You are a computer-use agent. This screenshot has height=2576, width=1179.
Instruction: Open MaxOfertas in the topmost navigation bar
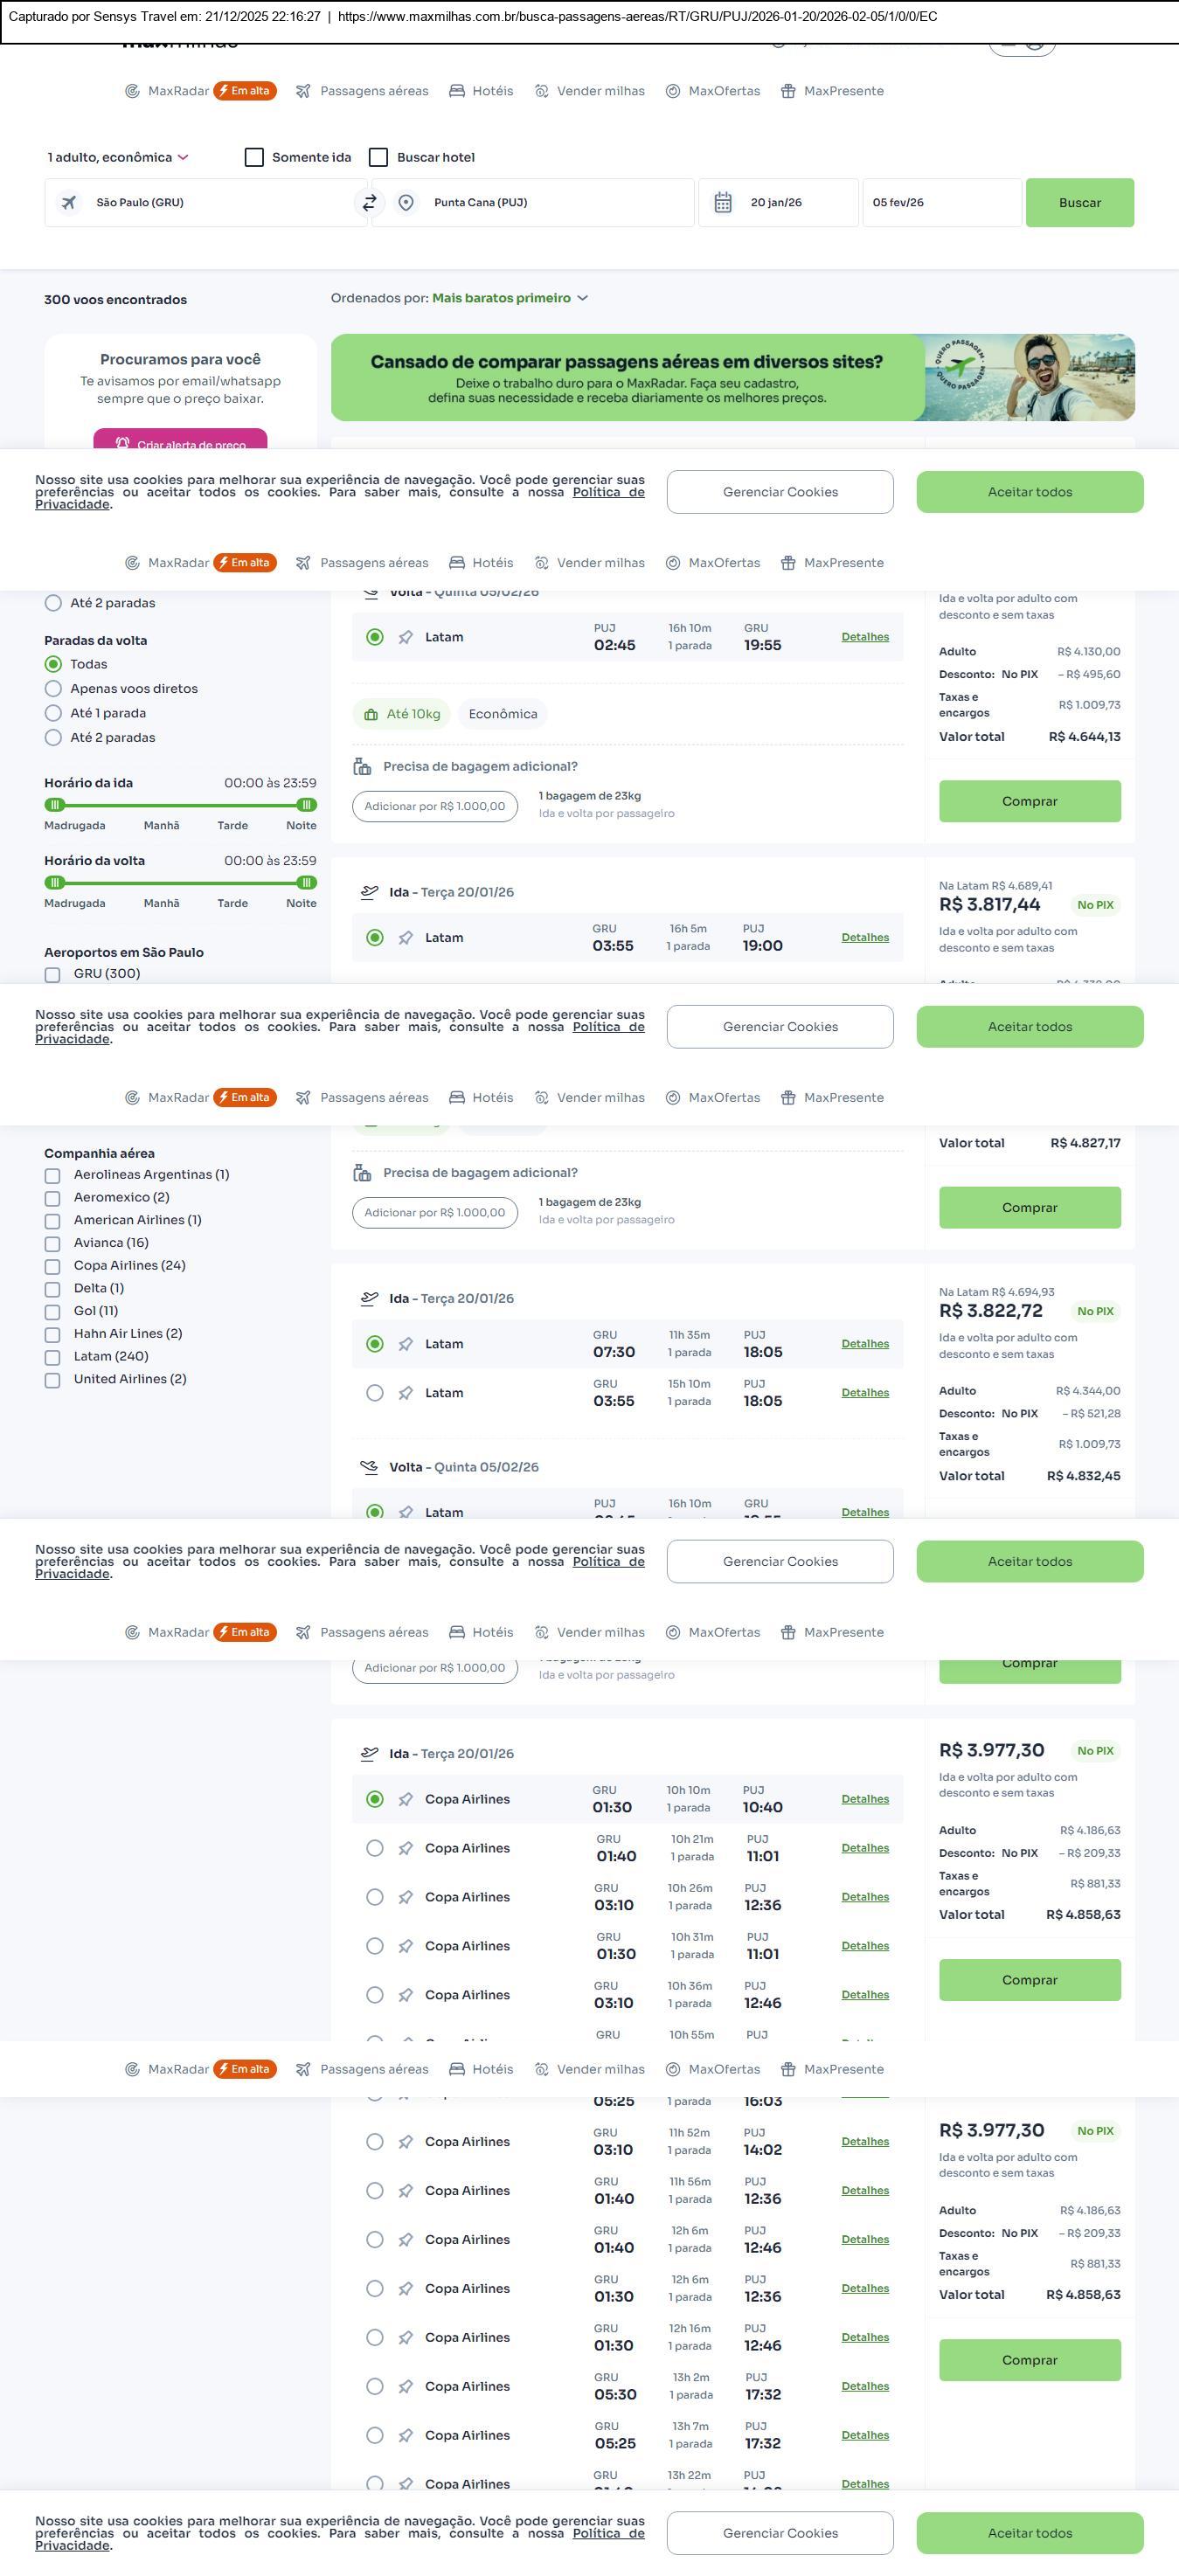(x=713, y=91)
